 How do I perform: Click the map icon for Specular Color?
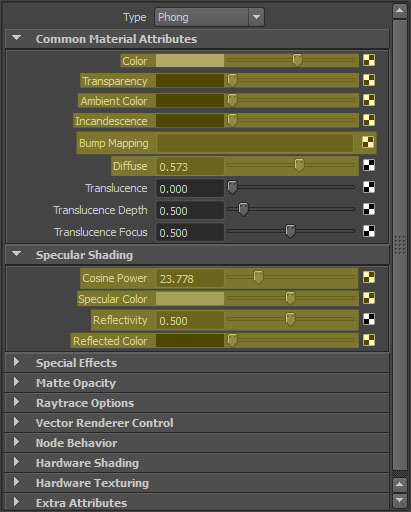click(x=369, y=298)
